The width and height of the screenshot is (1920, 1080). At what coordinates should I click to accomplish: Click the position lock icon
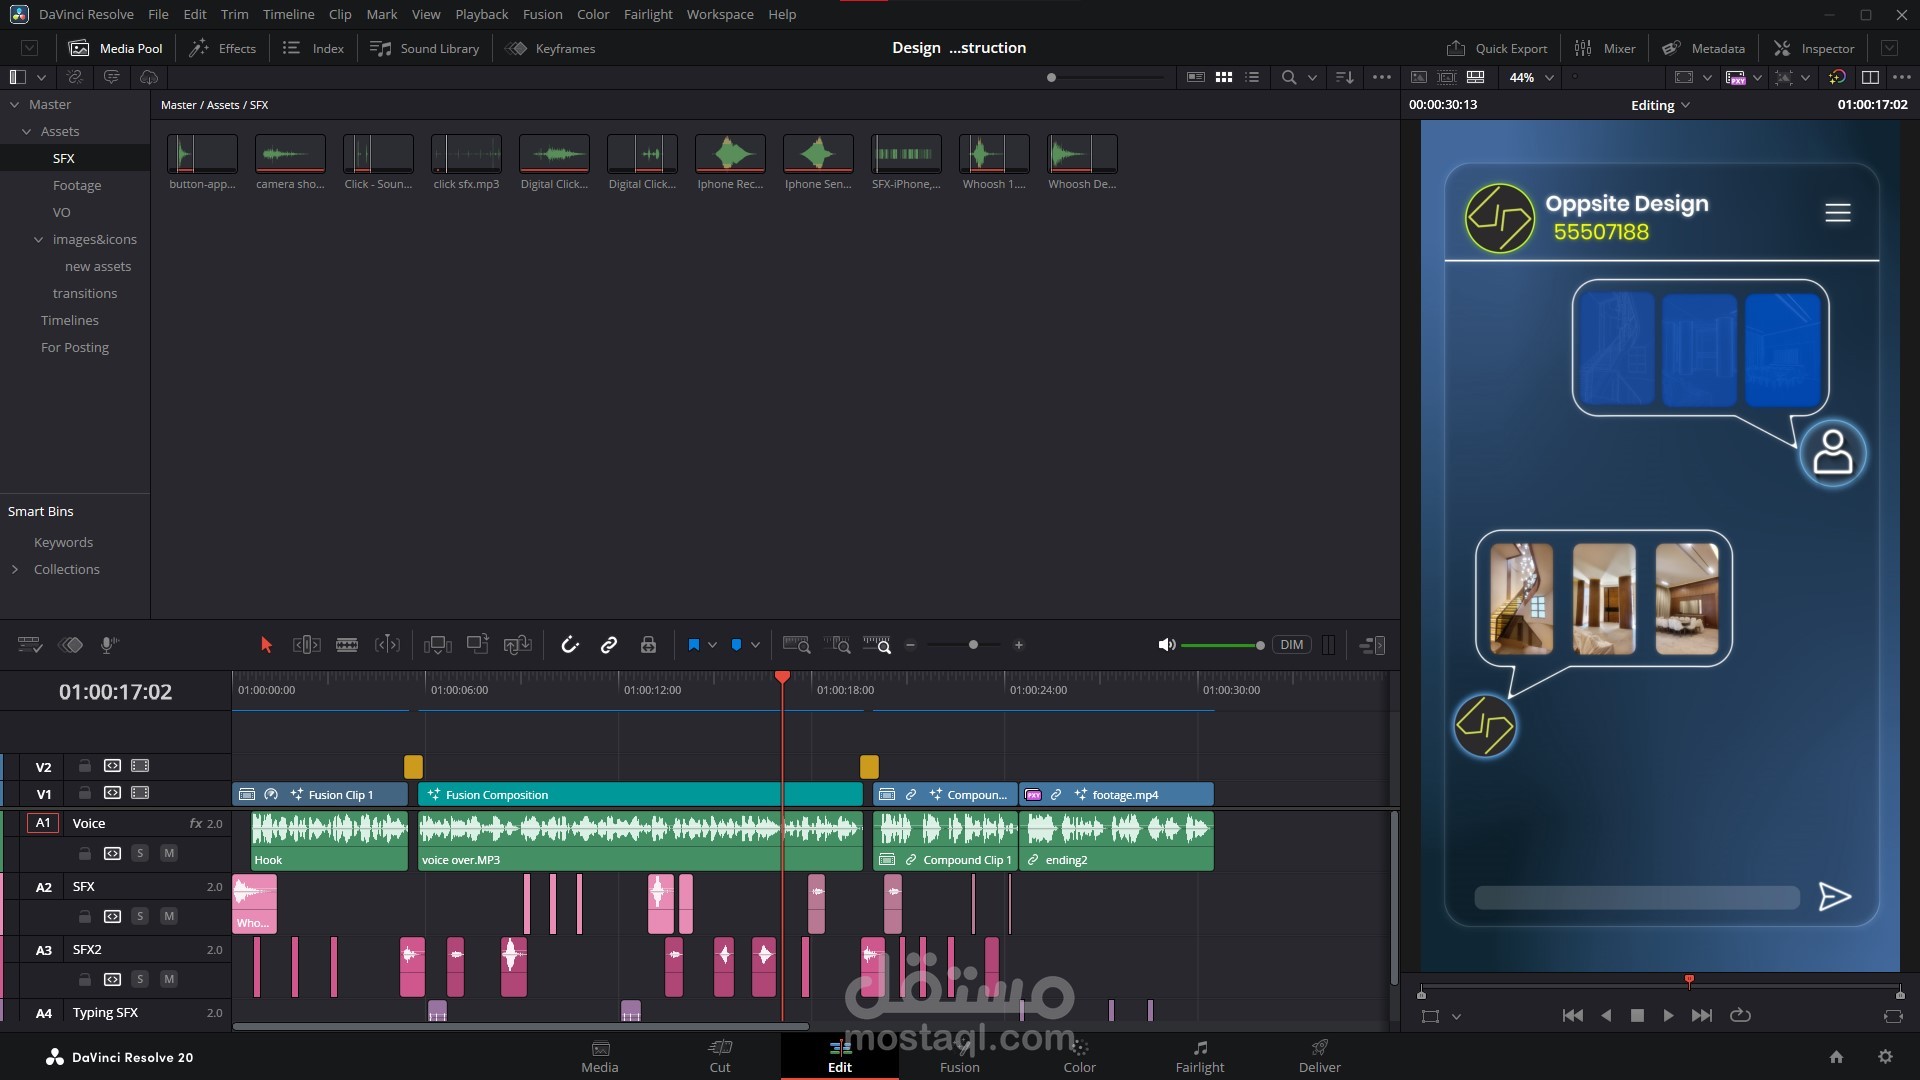pos(648,645)
